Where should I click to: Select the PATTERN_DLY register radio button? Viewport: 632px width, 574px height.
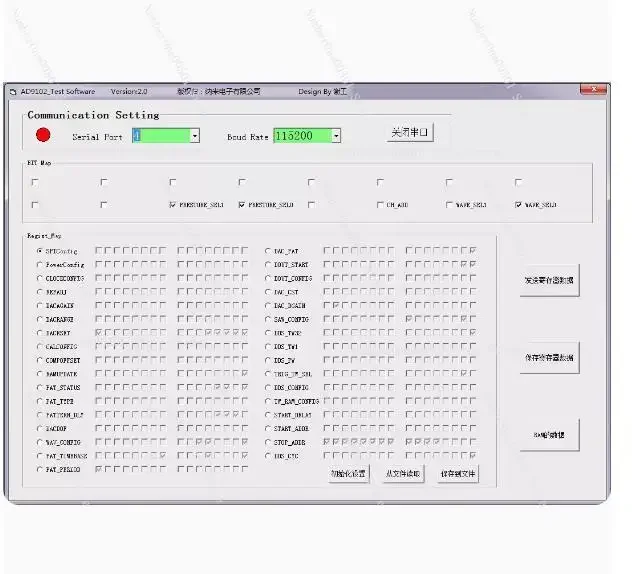(40, 415)
